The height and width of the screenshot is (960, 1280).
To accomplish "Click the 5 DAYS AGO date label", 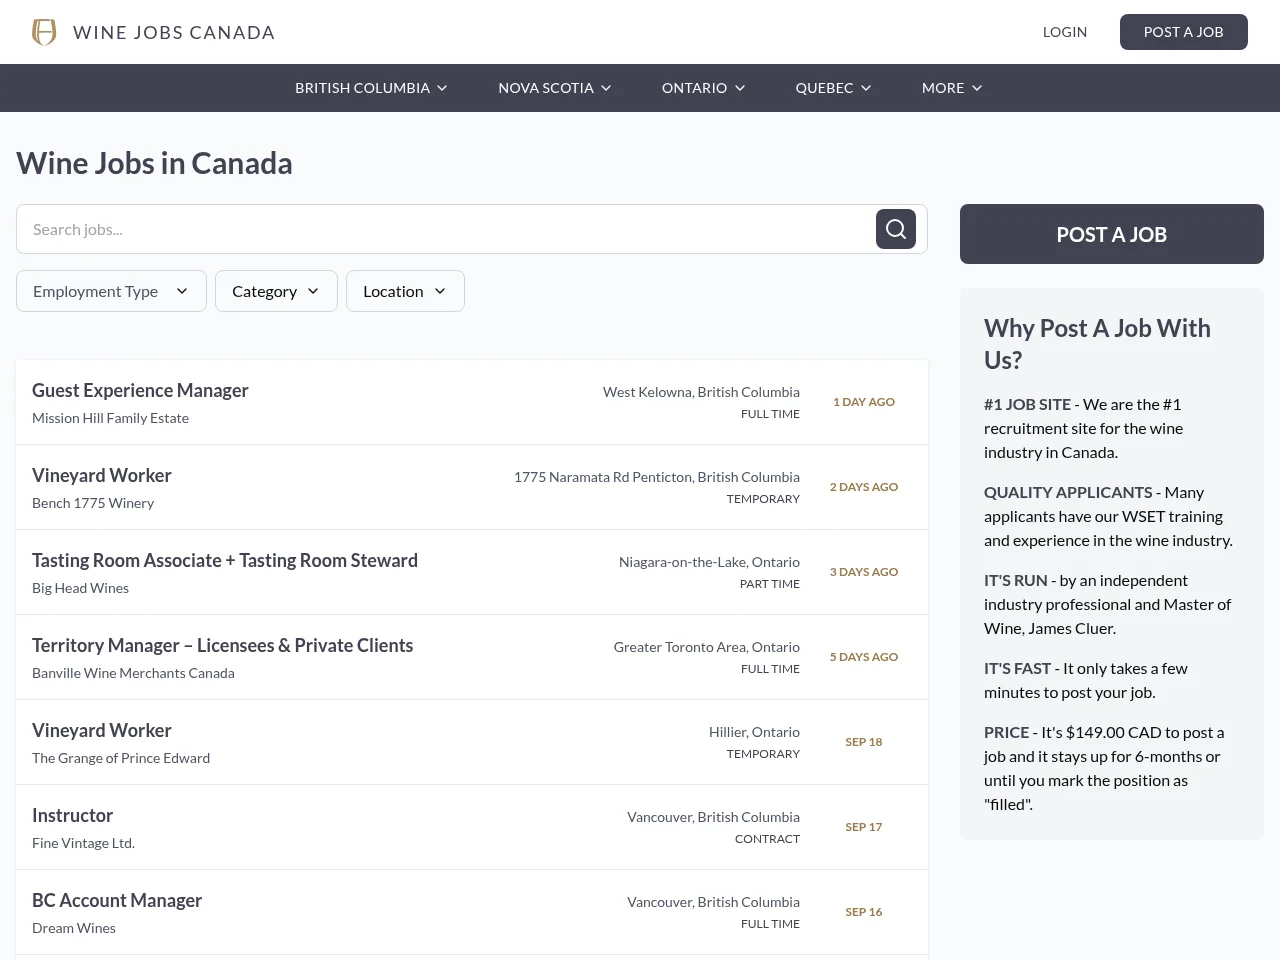I will (864, 657).
